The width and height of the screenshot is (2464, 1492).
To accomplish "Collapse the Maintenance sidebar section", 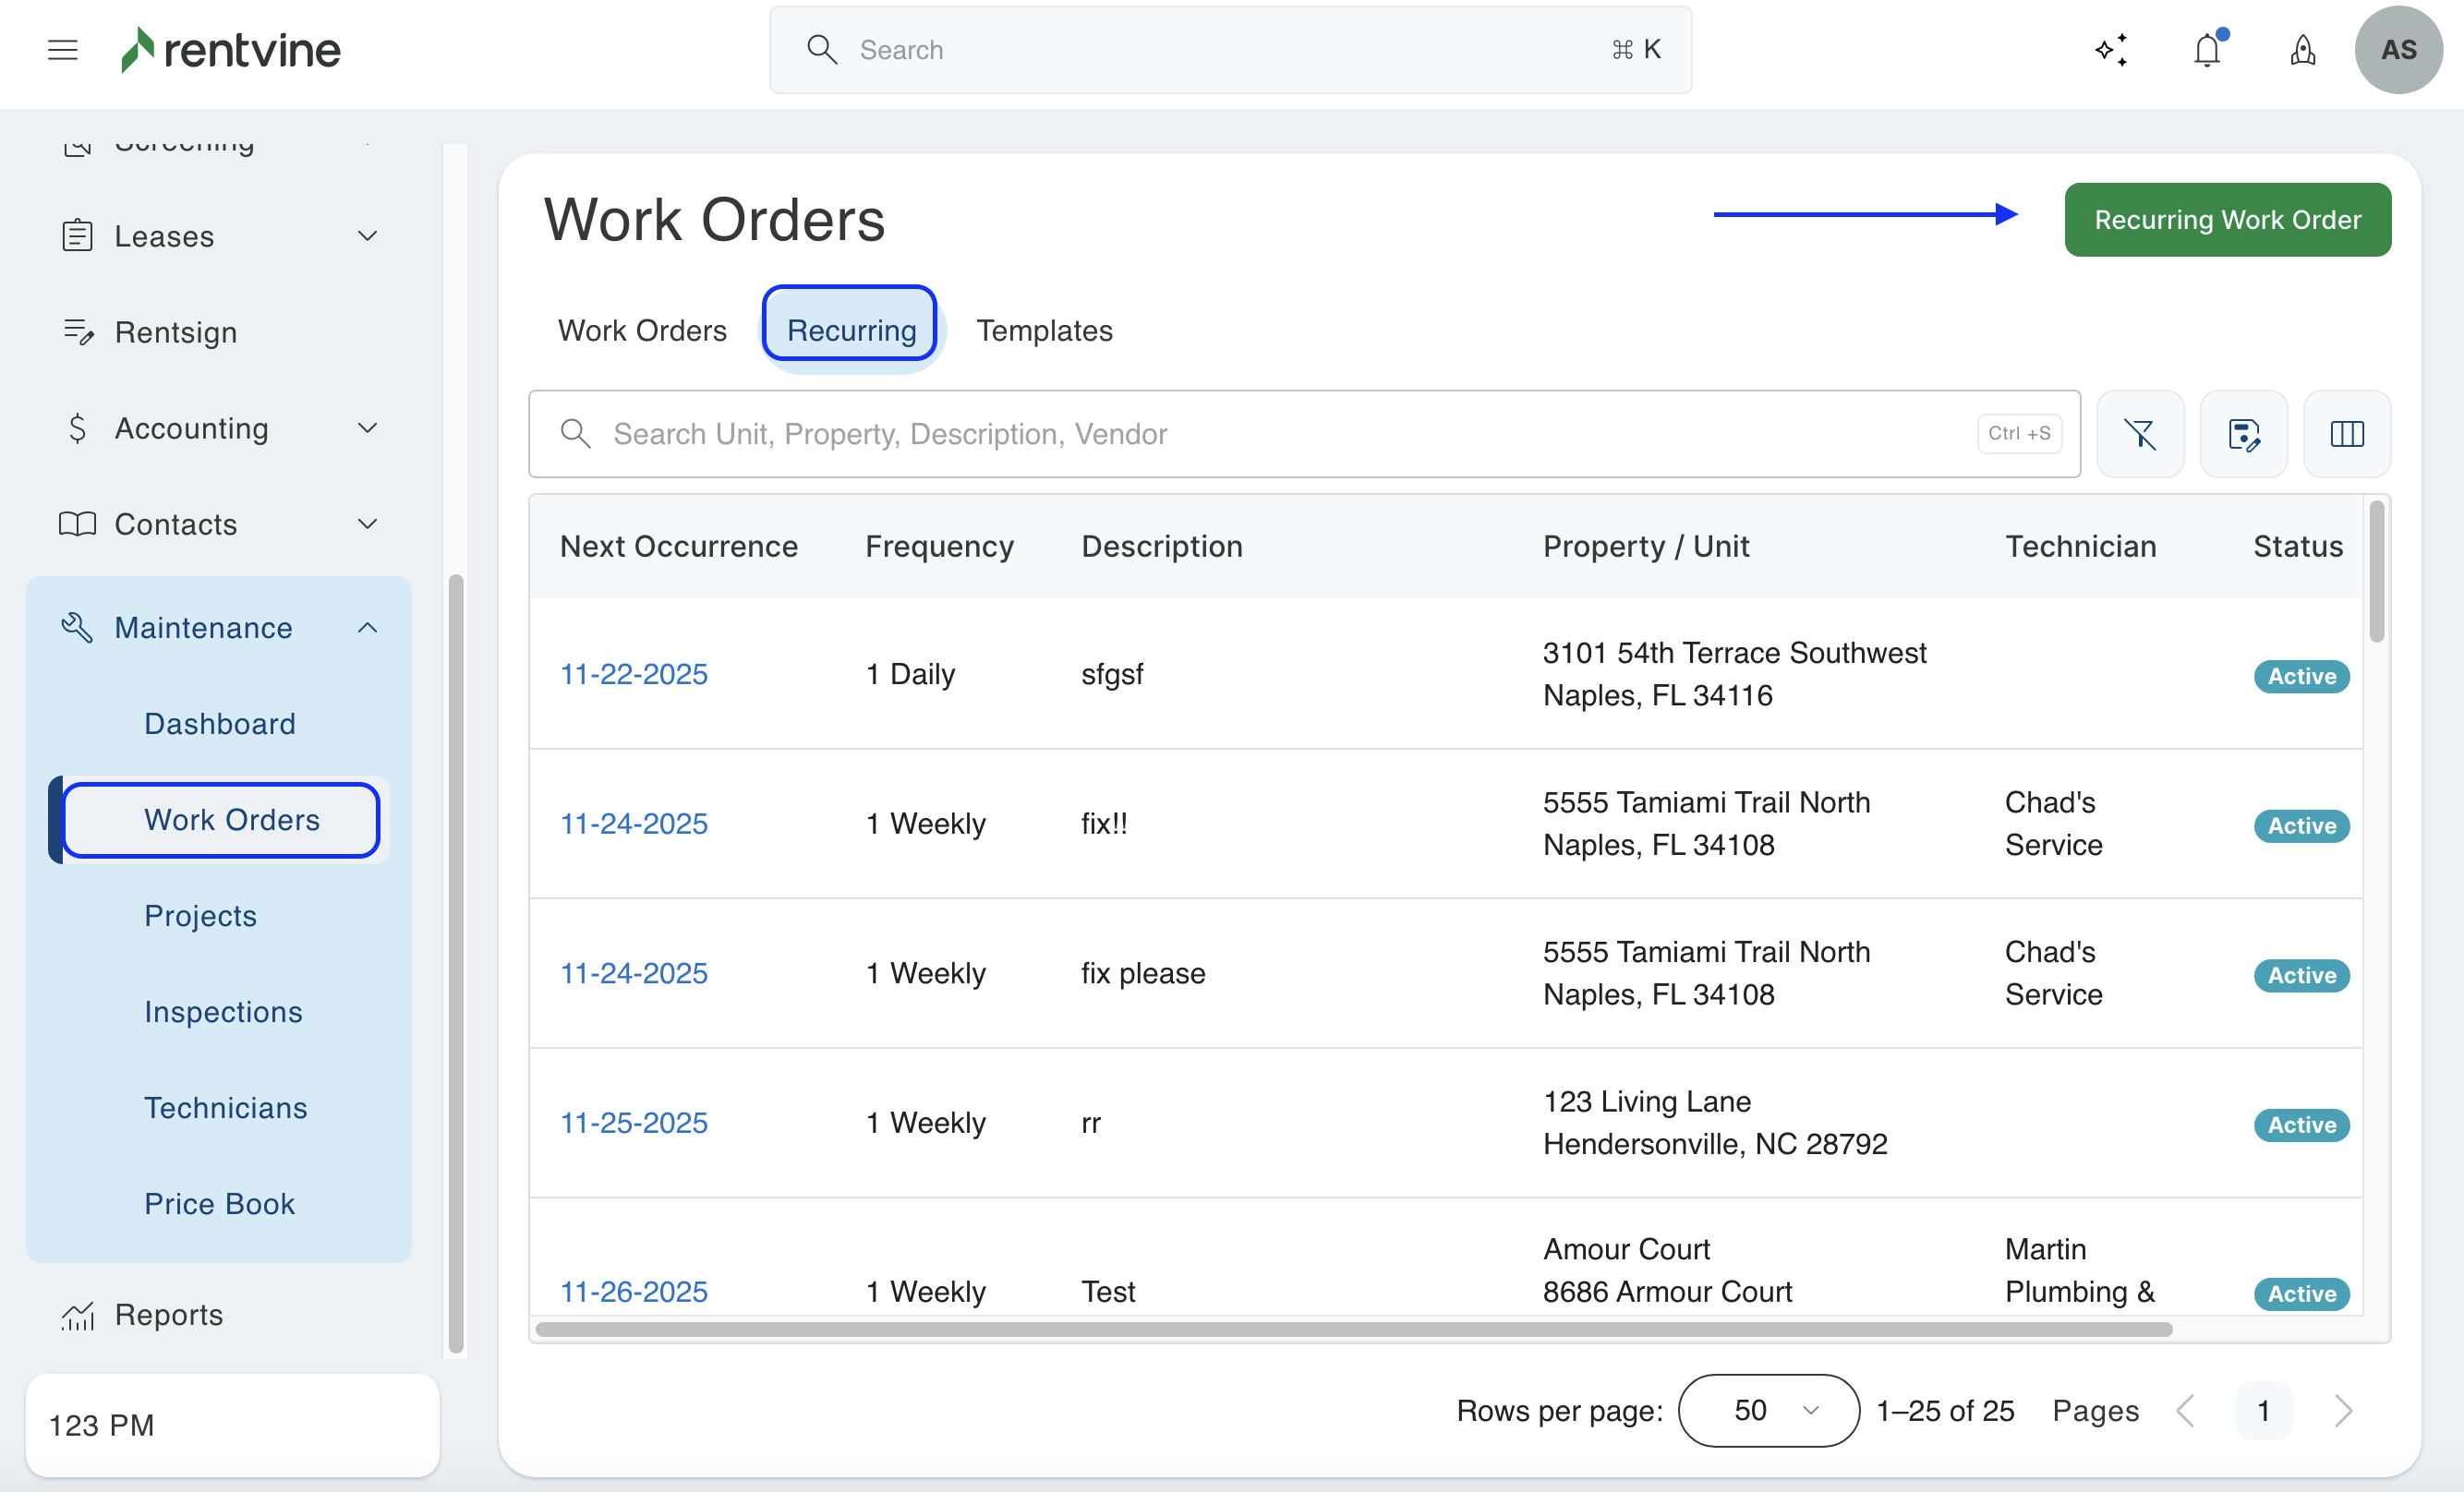I will pyautogui.click(x=367, y=627).
